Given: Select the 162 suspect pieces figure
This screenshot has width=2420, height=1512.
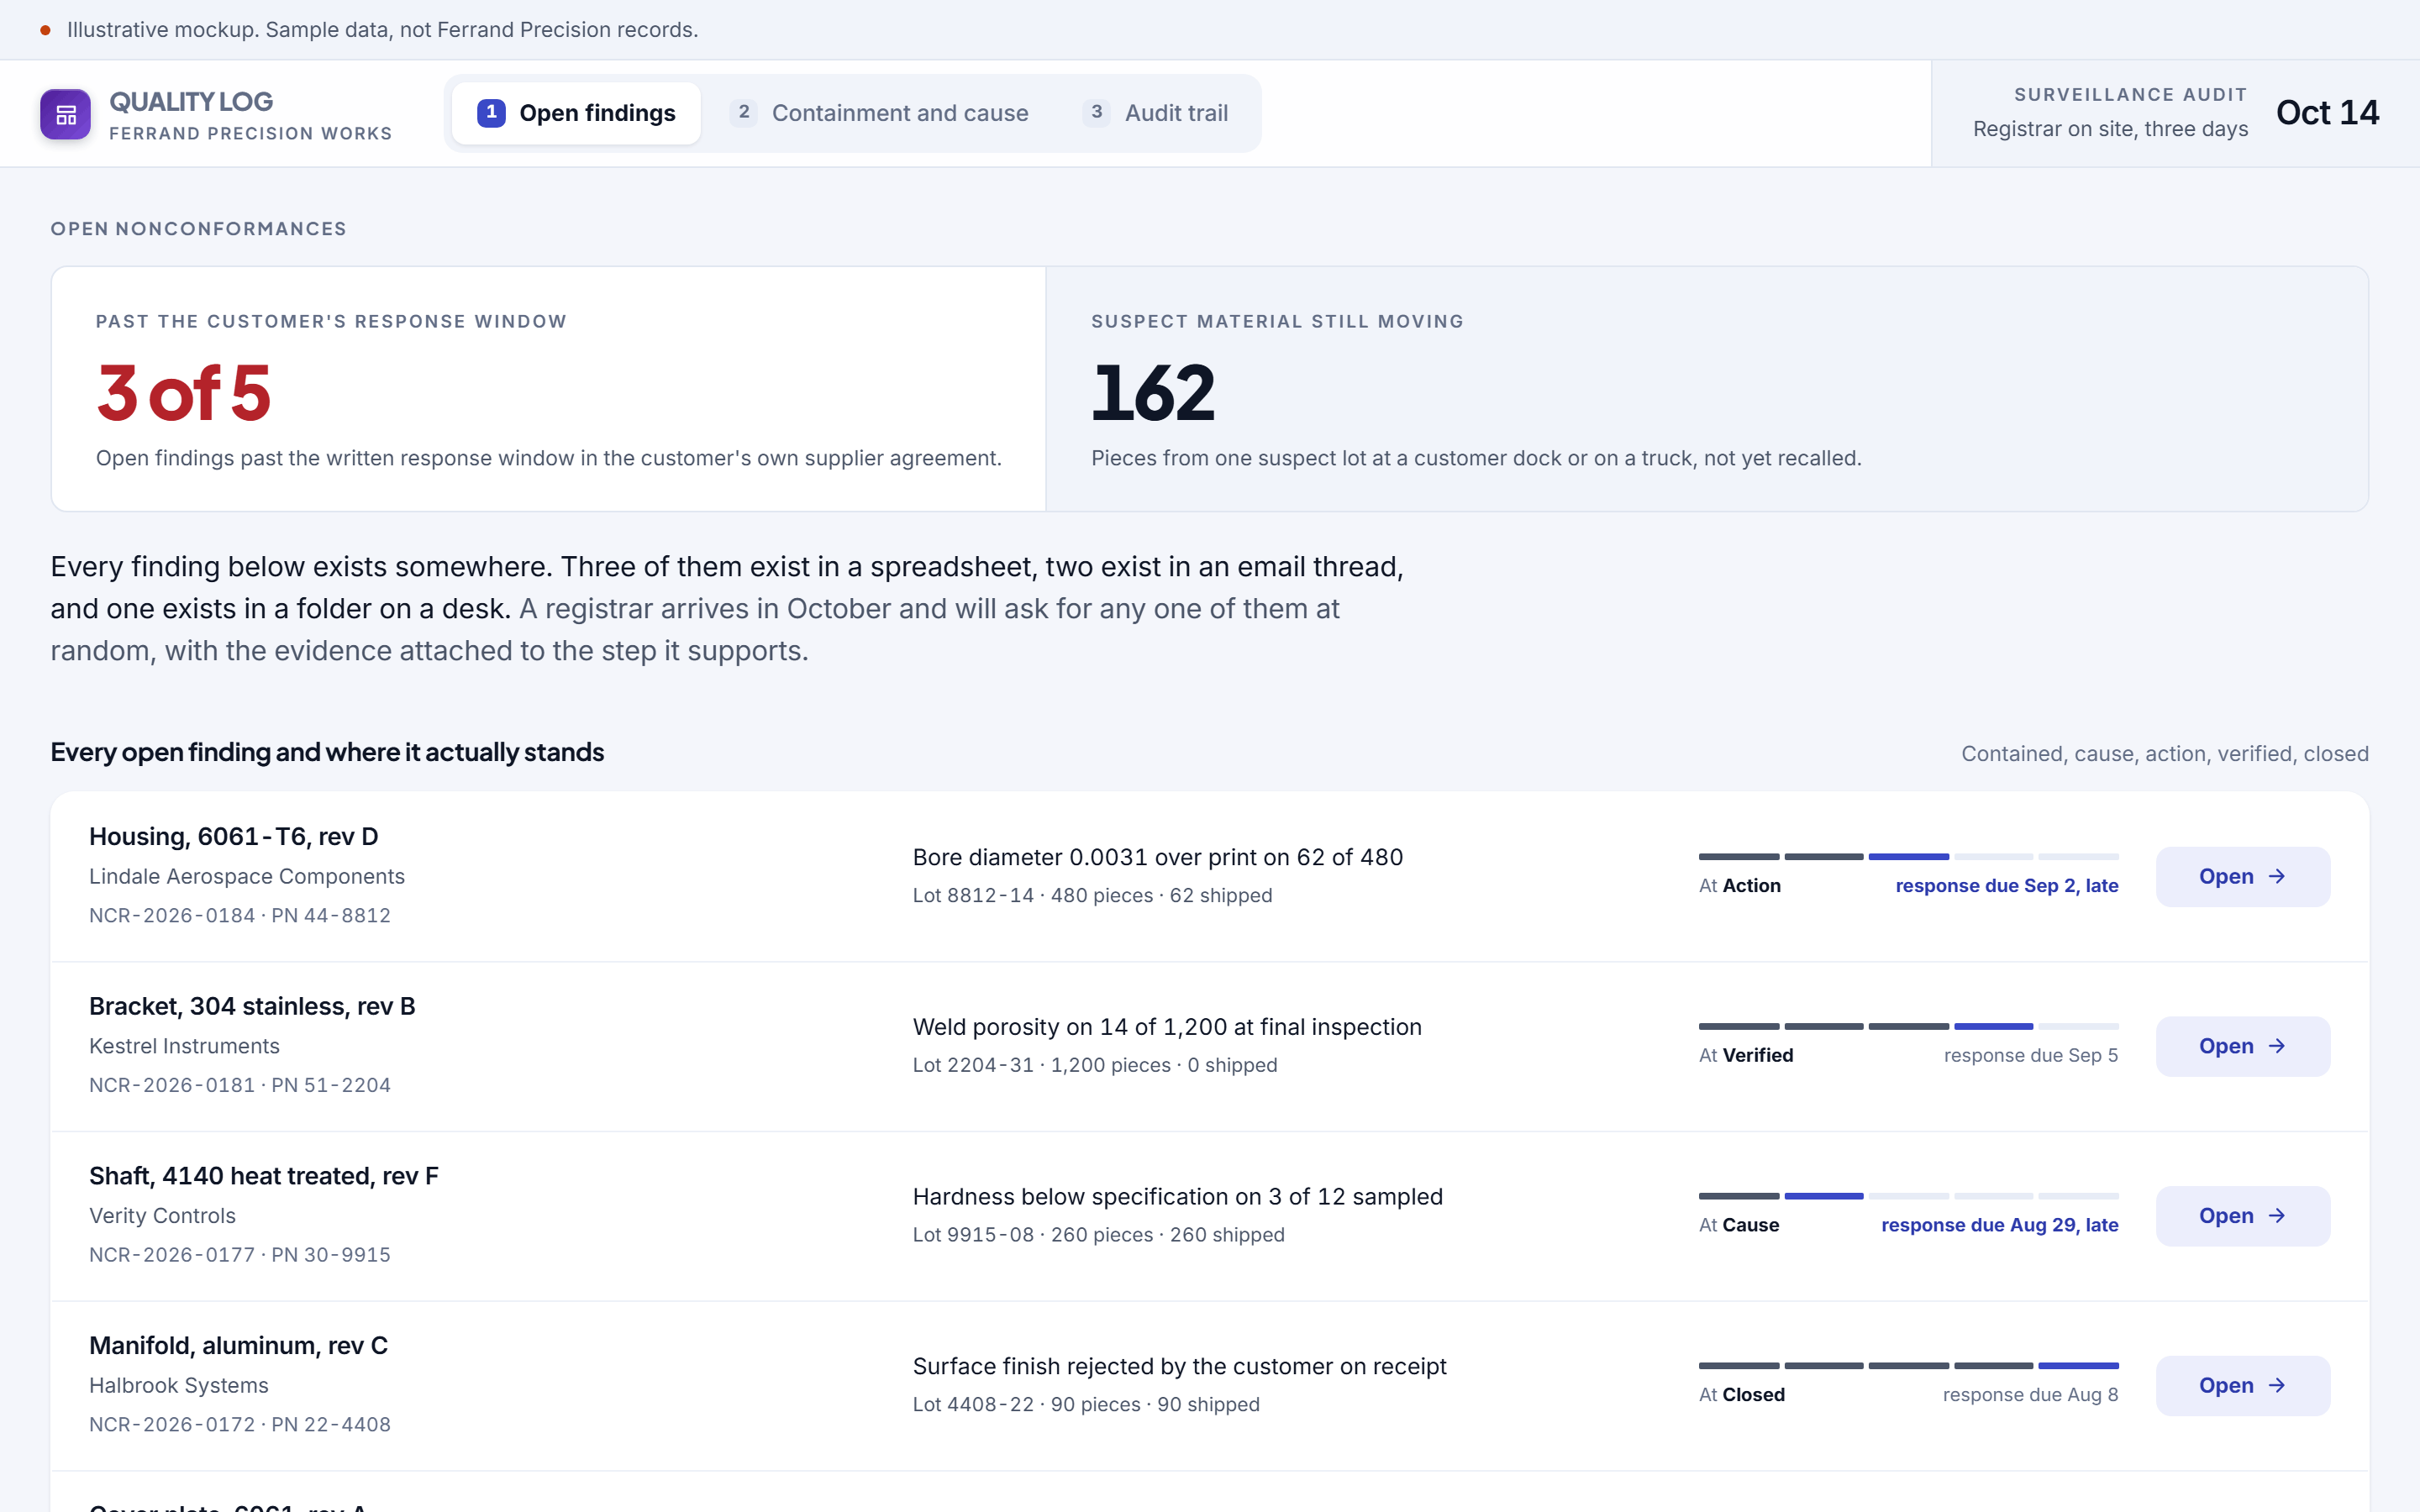Looking at the screenshot, I should coord(1153,393).
